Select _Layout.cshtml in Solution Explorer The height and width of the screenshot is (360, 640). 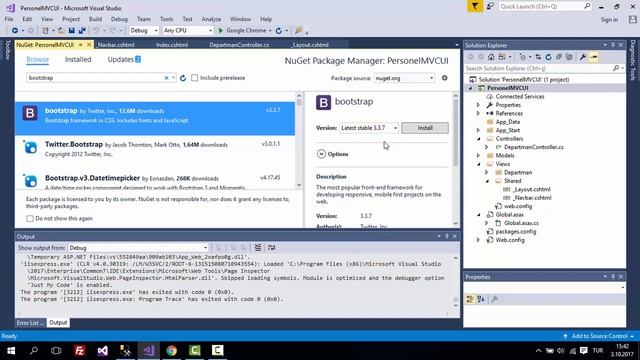(x=531, y=189)
